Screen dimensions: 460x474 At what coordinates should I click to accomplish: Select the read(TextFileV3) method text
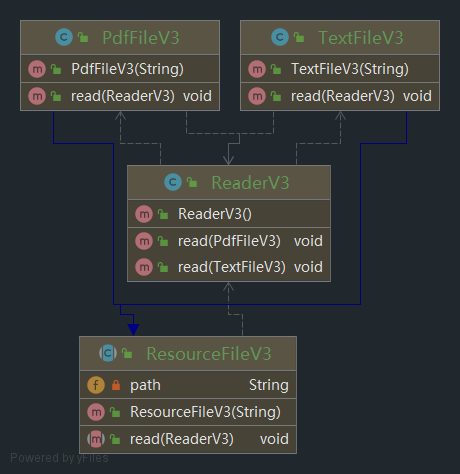(x=232, y=267)
